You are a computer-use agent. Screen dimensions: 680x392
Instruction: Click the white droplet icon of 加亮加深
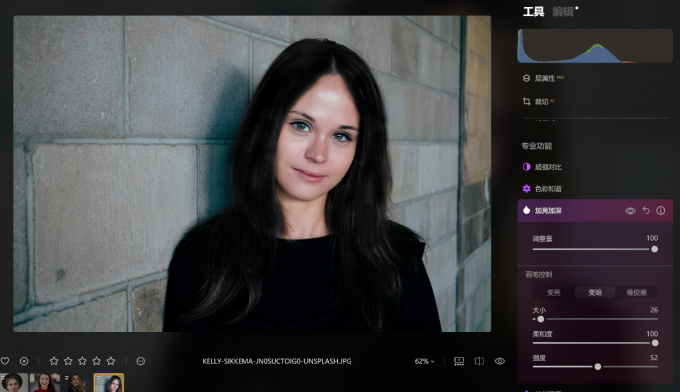(526, 210)
